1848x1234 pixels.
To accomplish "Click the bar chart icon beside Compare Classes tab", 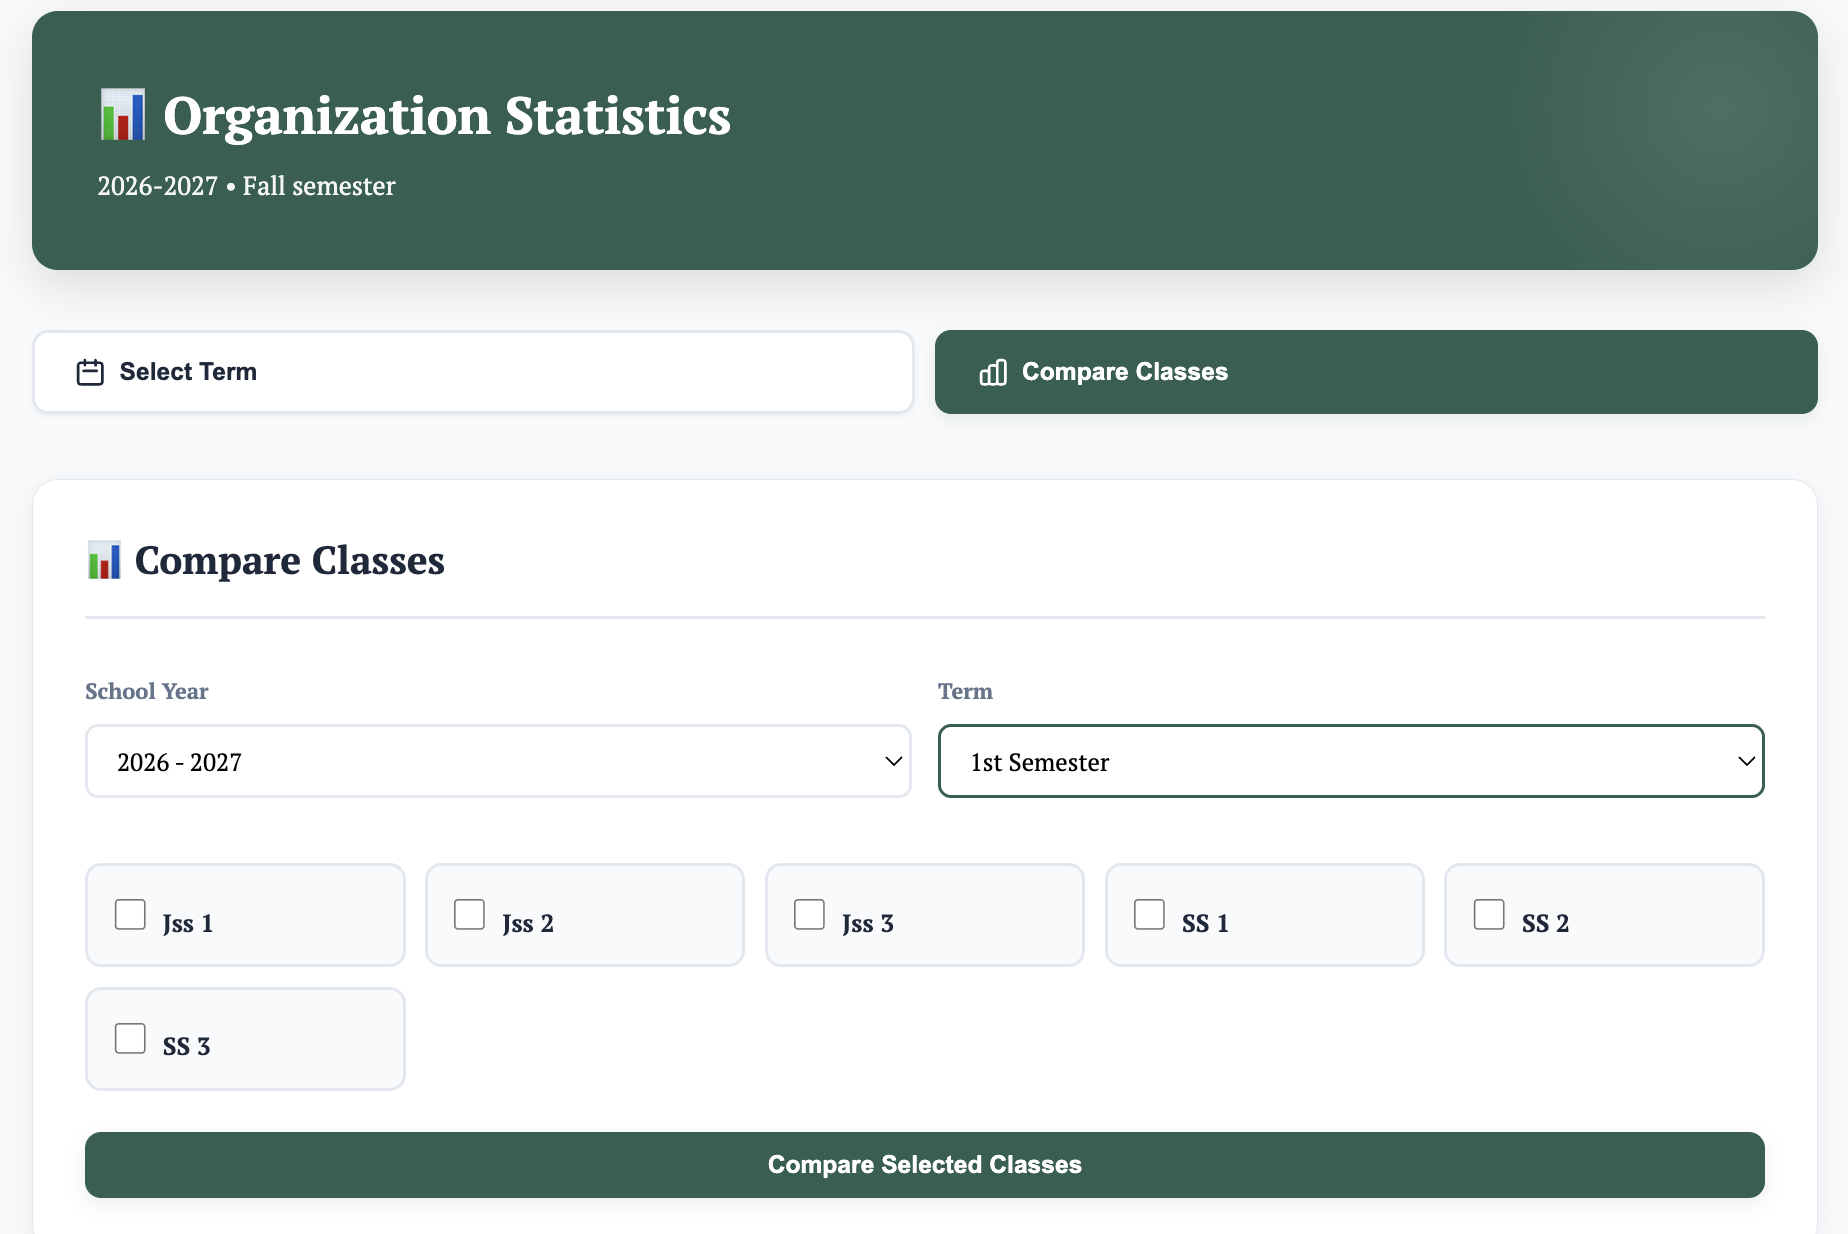I will pos(993,372).
